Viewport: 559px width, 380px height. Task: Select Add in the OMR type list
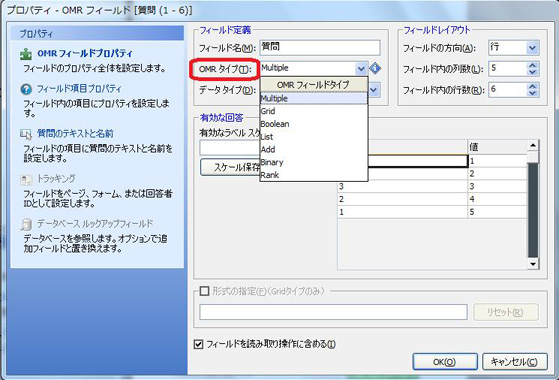[x=314, y=150]
